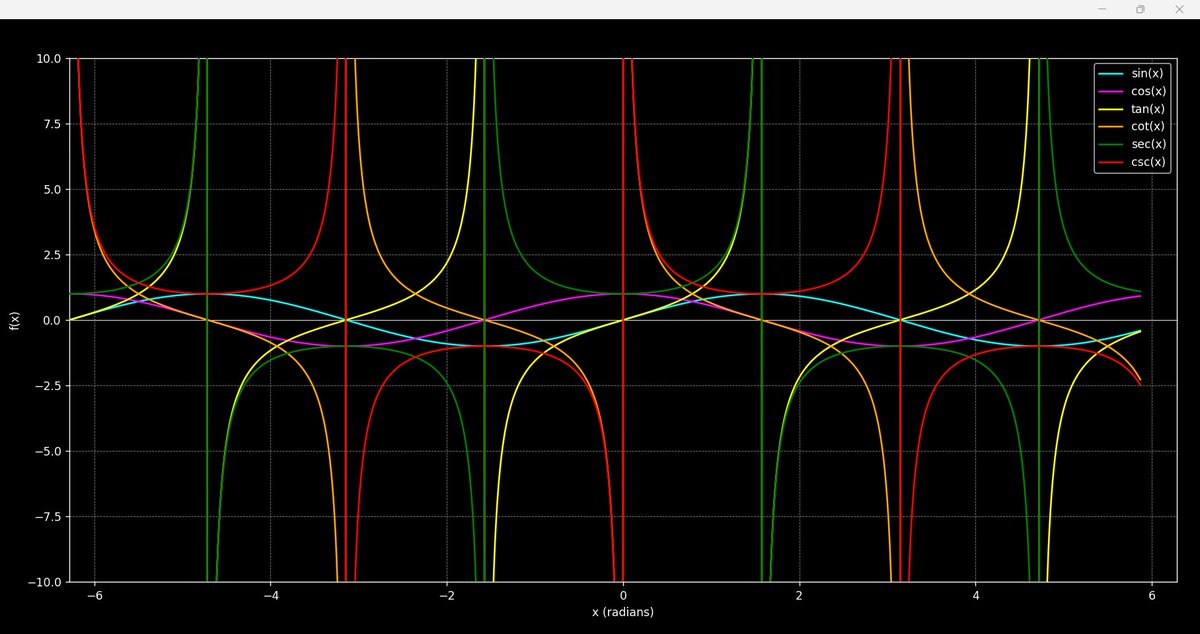Screen dimensions: 1200x634
Task: Click the x-axis tick label 4
Action: pyautogui.click(x=975, y=595)
